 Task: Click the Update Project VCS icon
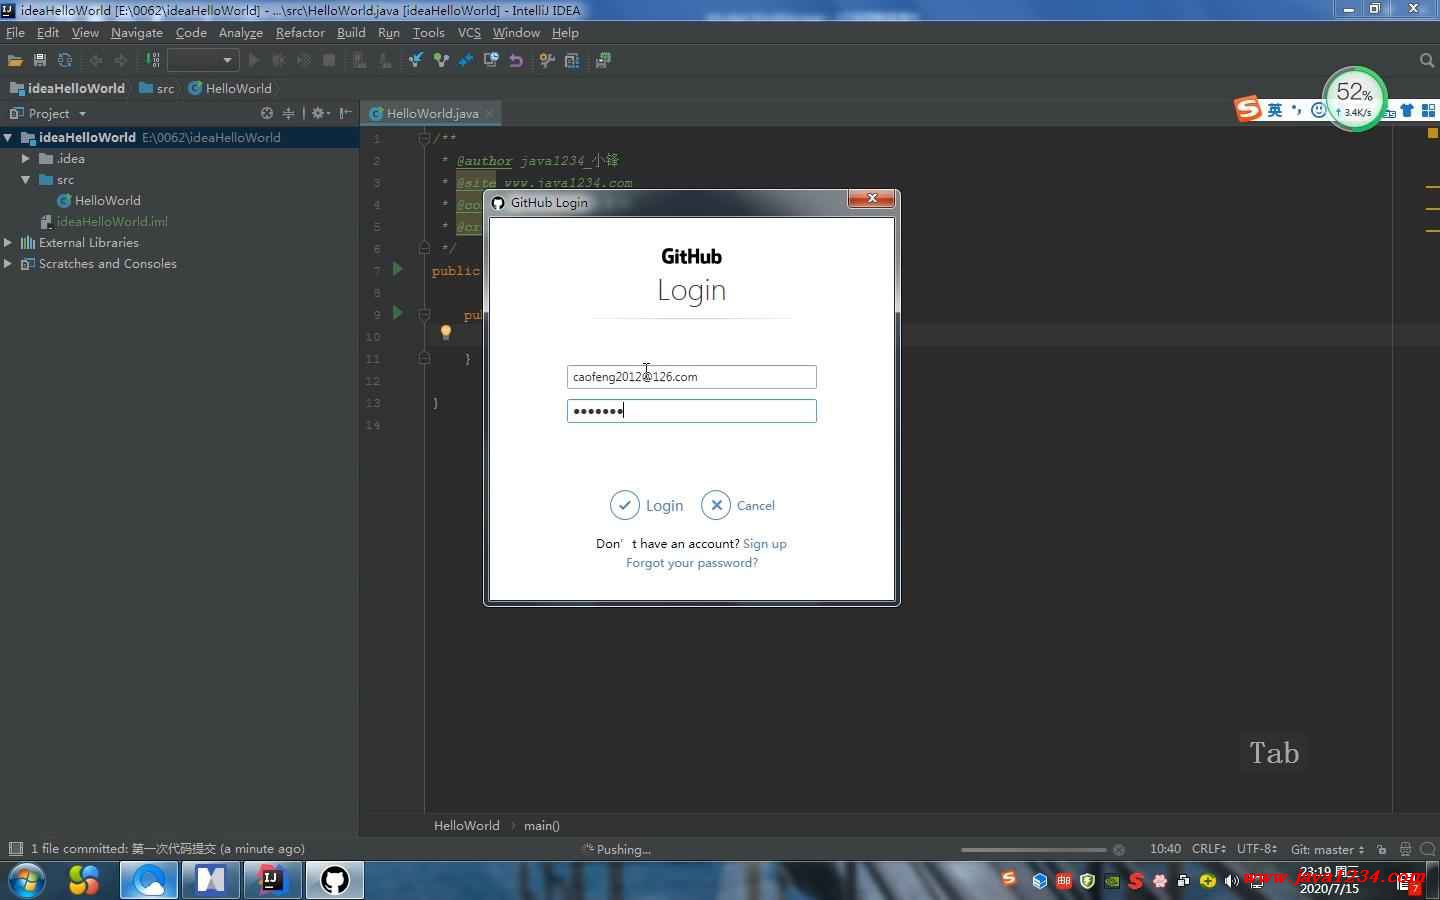pos(415,60)
